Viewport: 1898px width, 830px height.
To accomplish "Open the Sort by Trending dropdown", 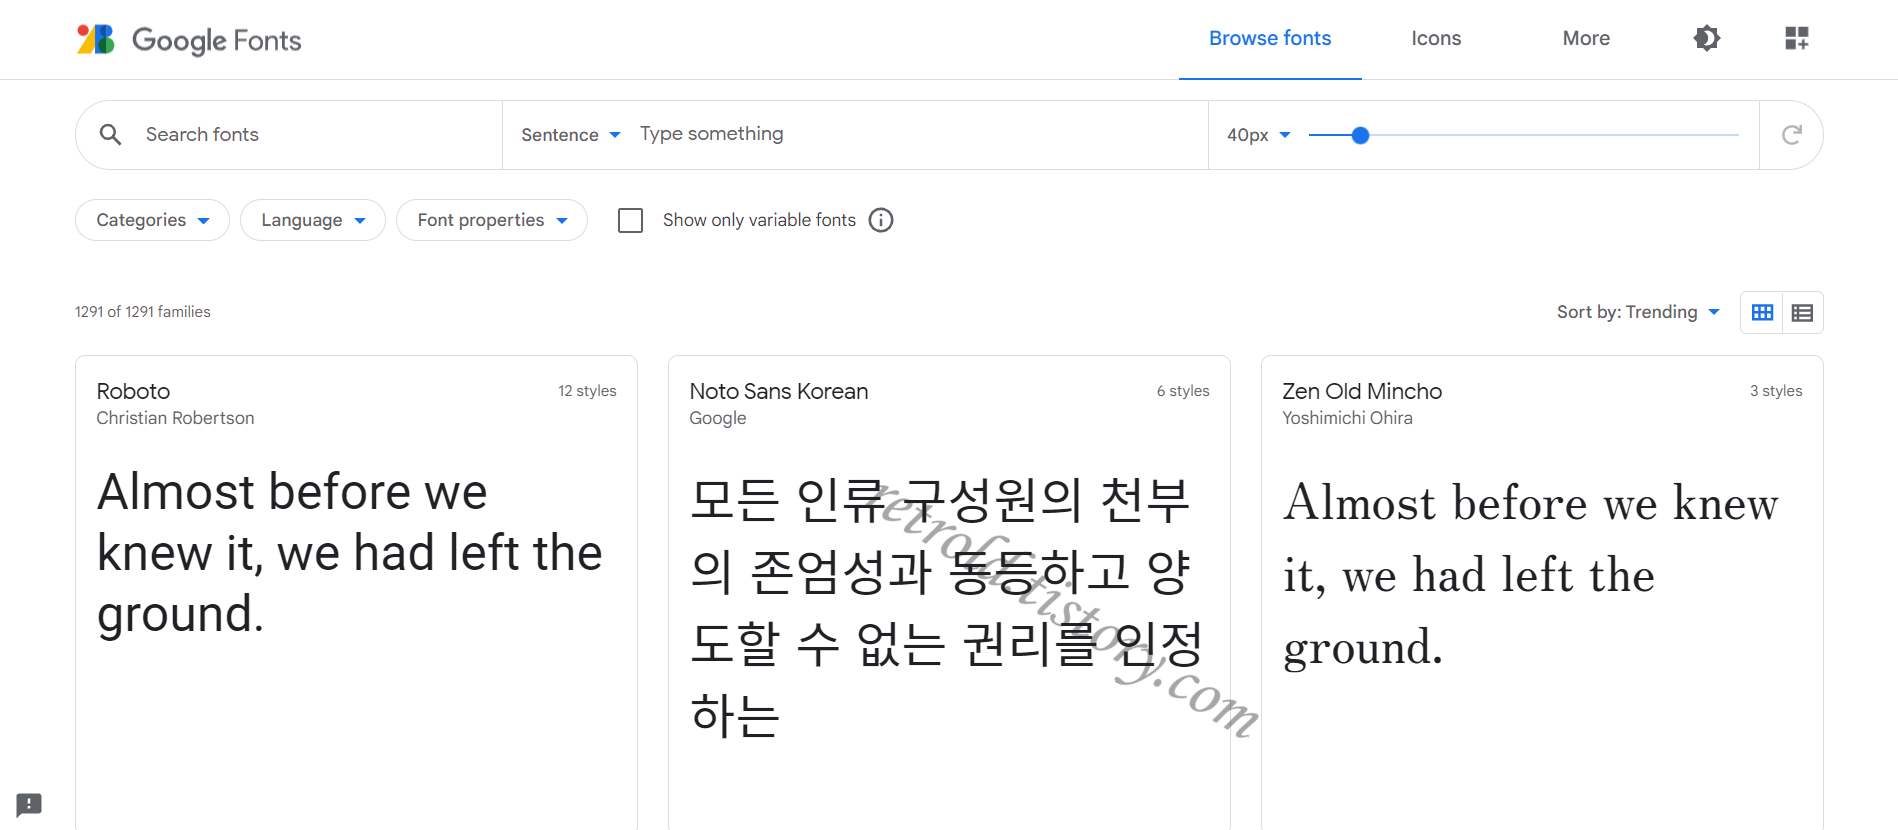I will coord(1638,312).
